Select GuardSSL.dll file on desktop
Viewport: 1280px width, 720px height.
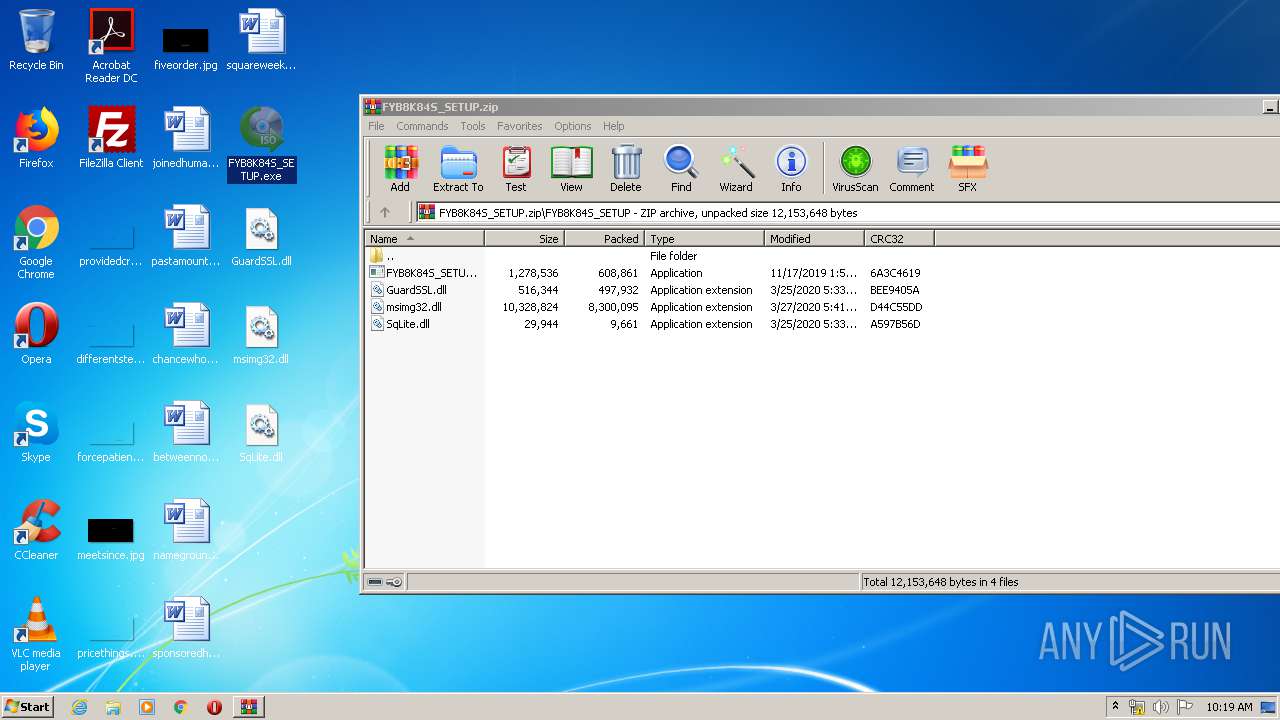261,237
